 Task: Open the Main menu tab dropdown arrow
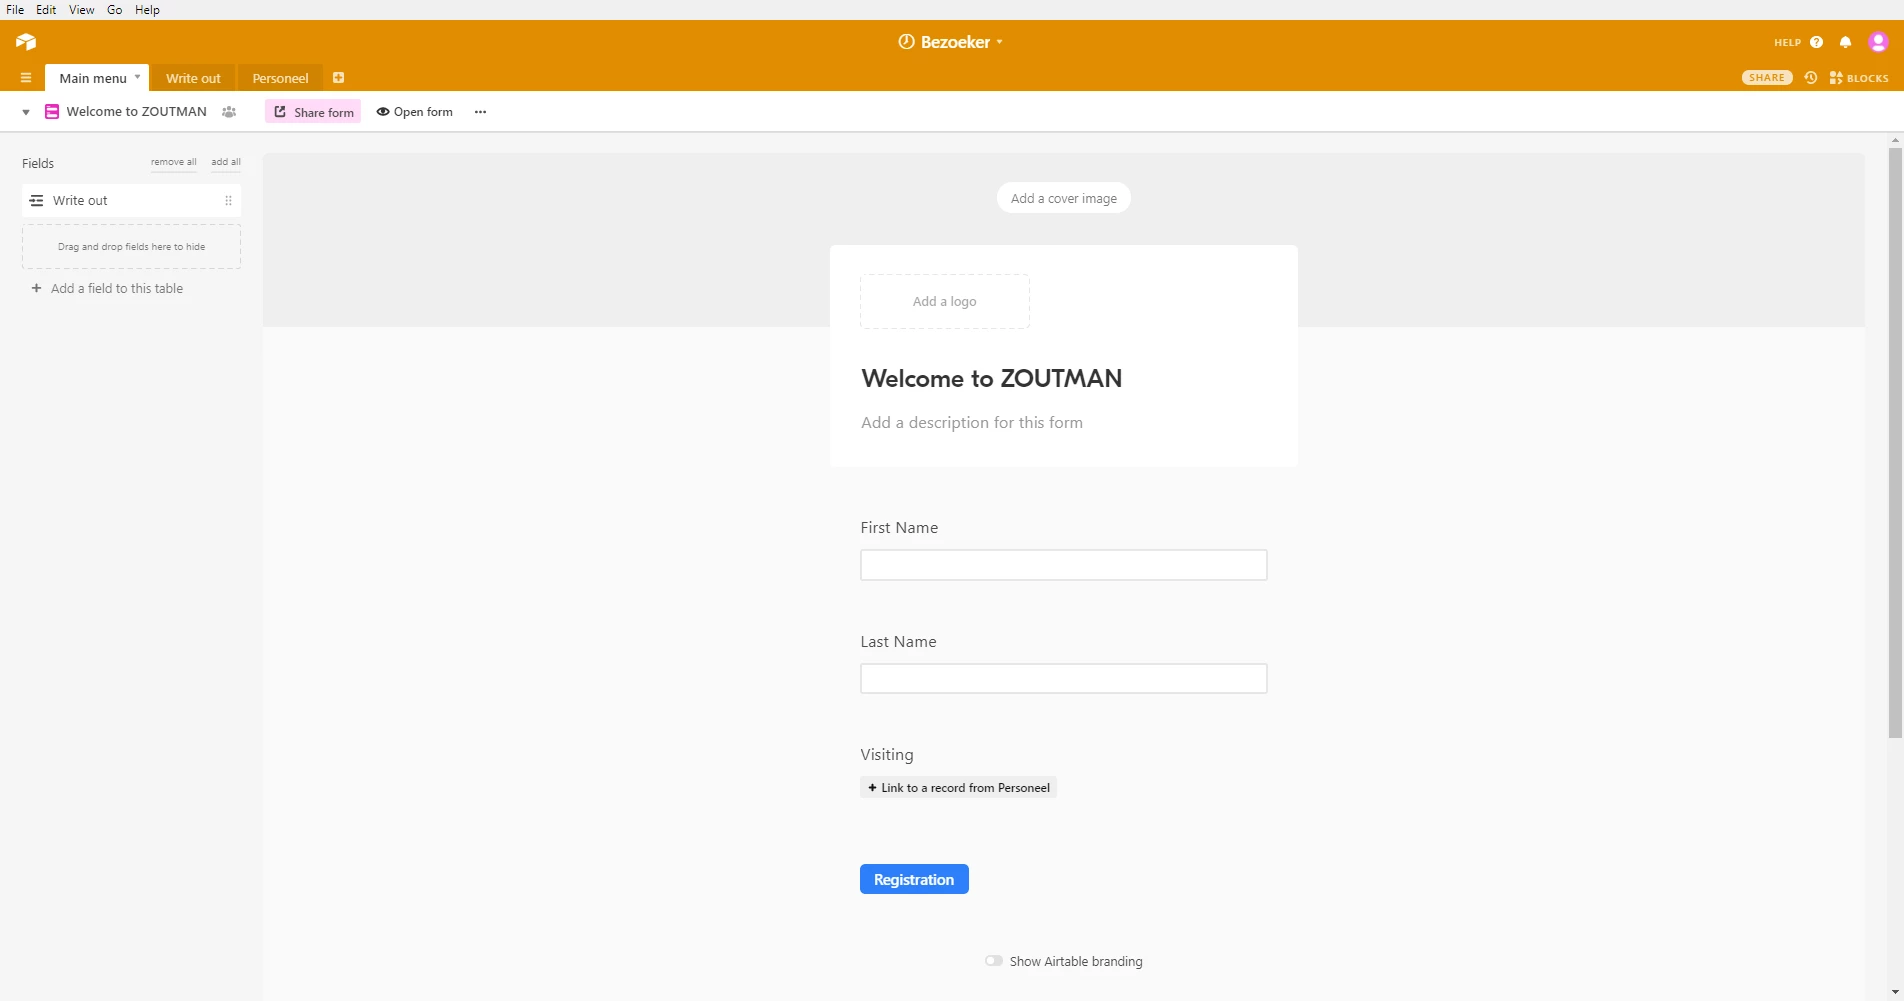coord(138,77)
